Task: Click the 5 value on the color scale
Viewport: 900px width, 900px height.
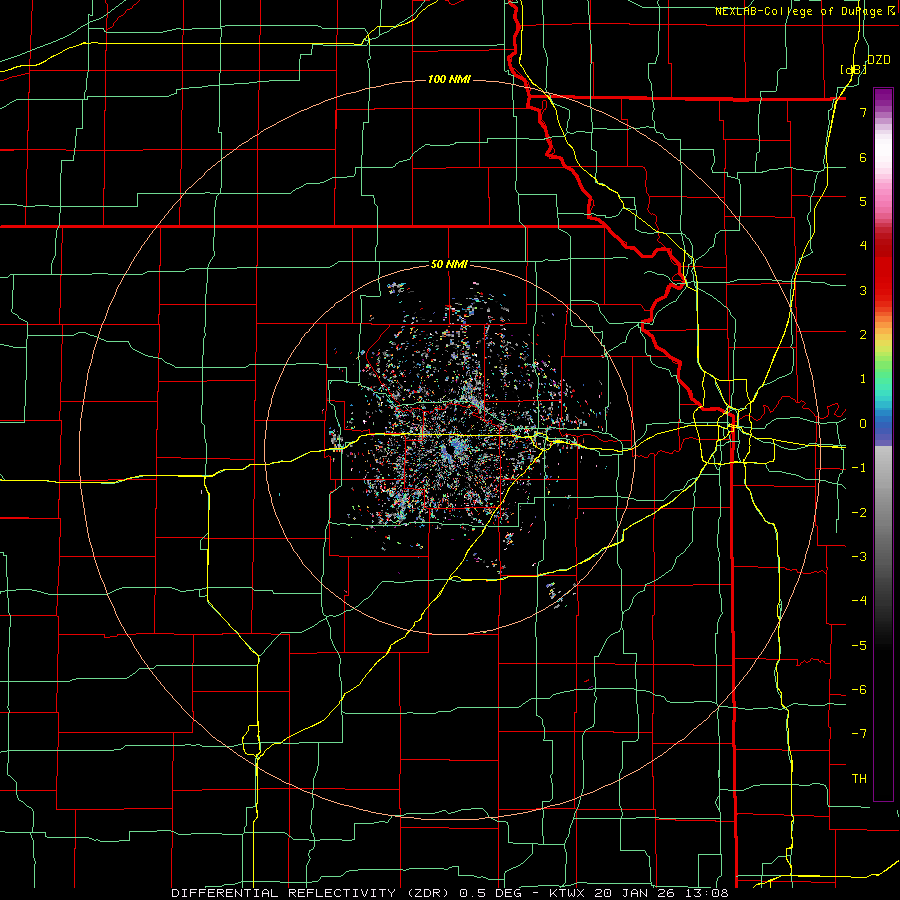Action: [863, 201]
